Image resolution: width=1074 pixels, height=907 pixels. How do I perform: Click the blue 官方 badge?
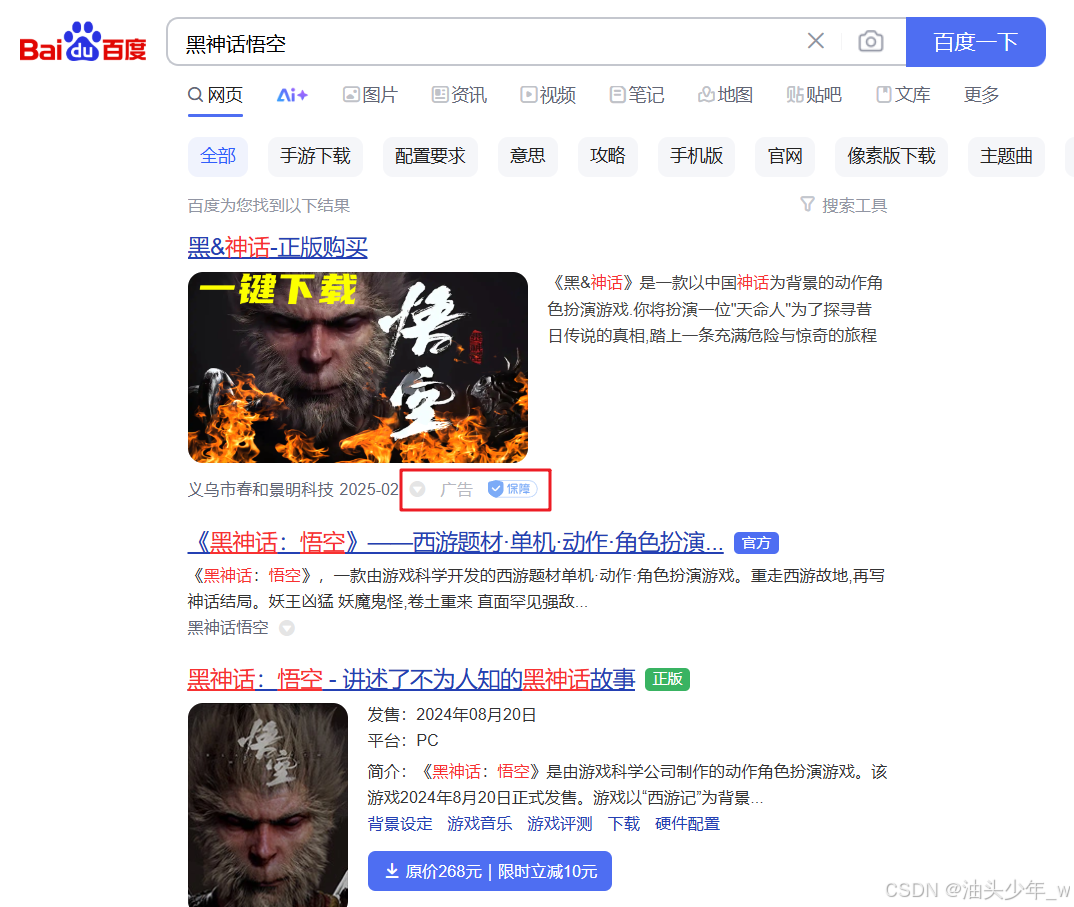click(756, 543)
